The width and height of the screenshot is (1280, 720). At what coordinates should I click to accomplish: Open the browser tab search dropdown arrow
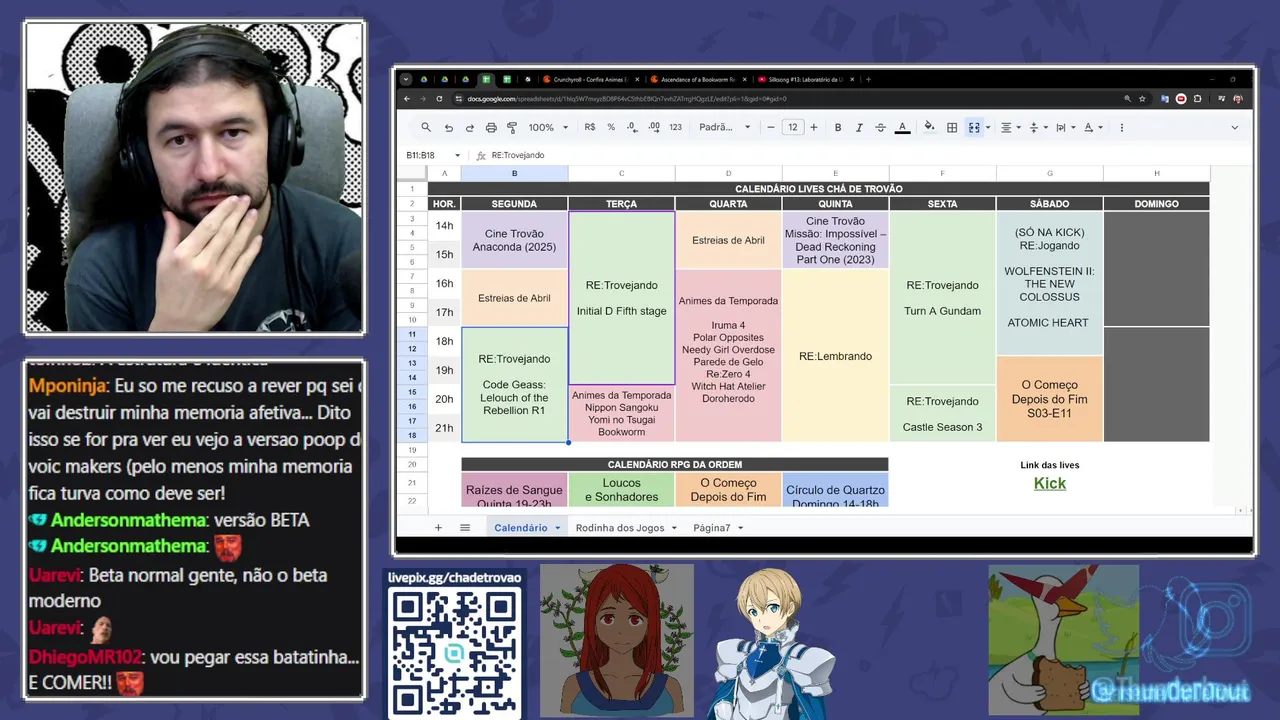coord(406,79)
